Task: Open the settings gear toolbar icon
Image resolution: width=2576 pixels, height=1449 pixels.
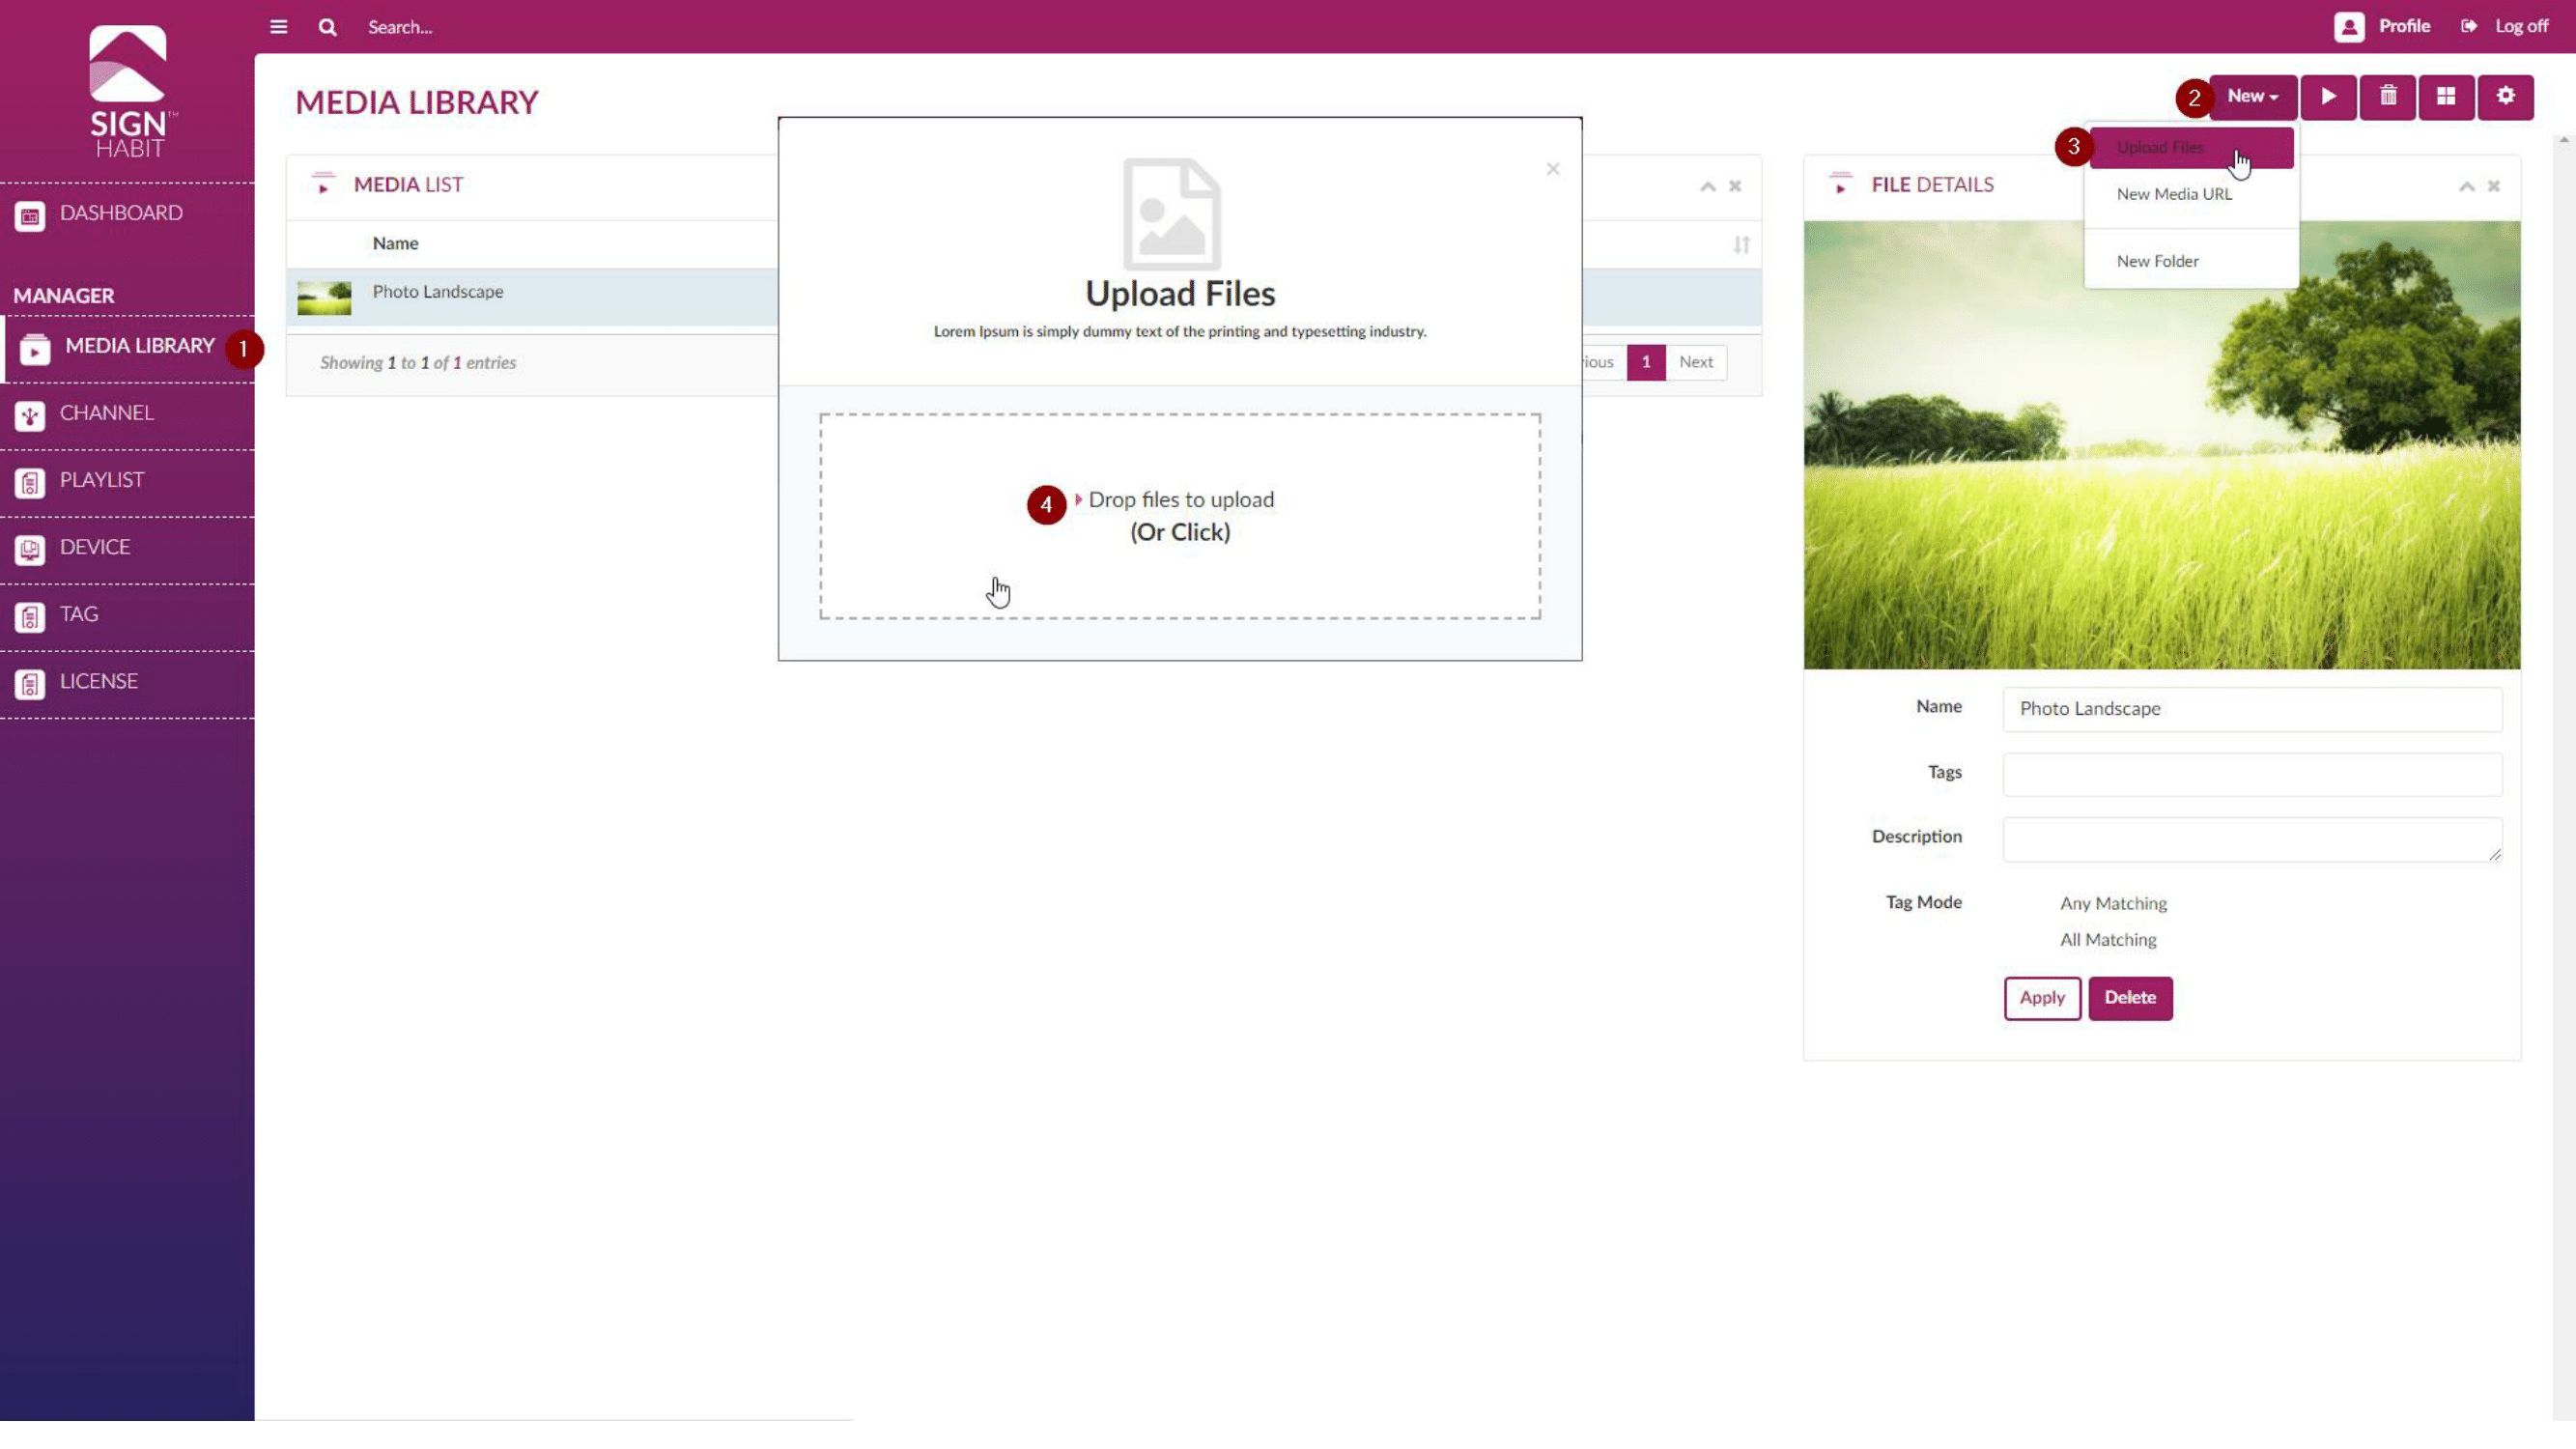Action: [x=2505, y=97]
